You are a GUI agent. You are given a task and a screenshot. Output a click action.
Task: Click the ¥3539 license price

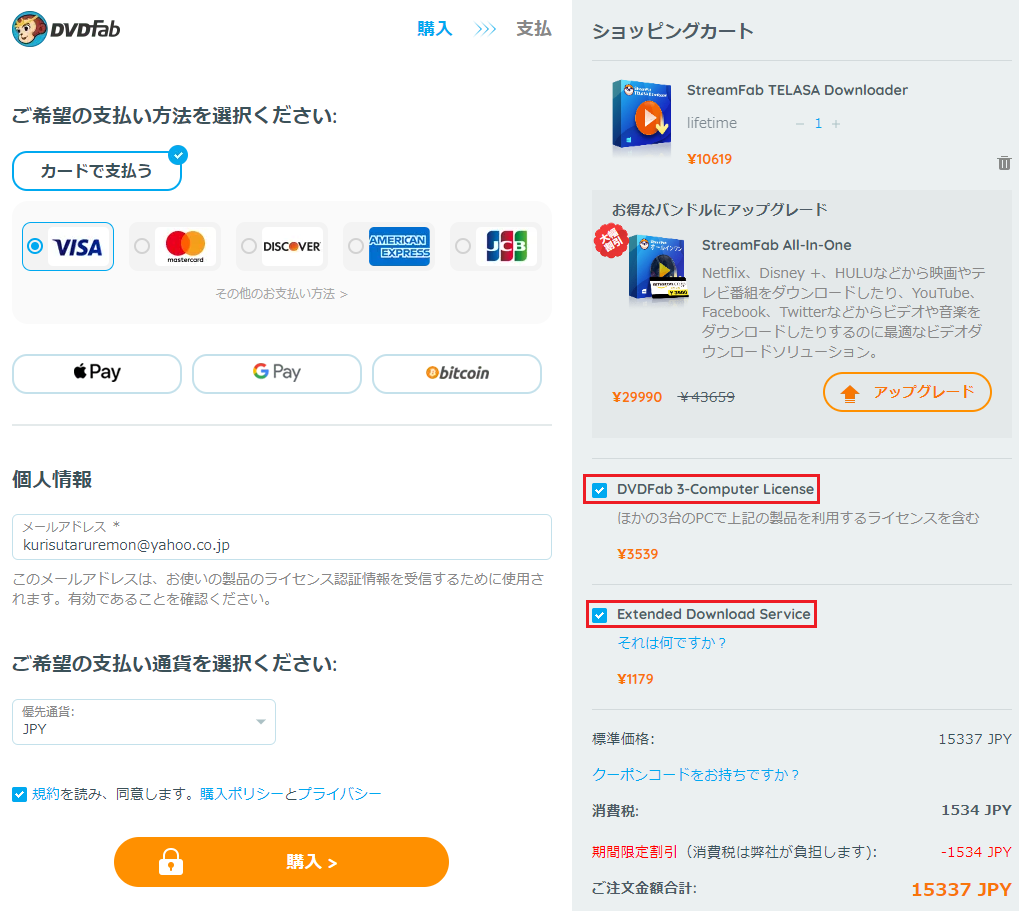pos(638,554)
